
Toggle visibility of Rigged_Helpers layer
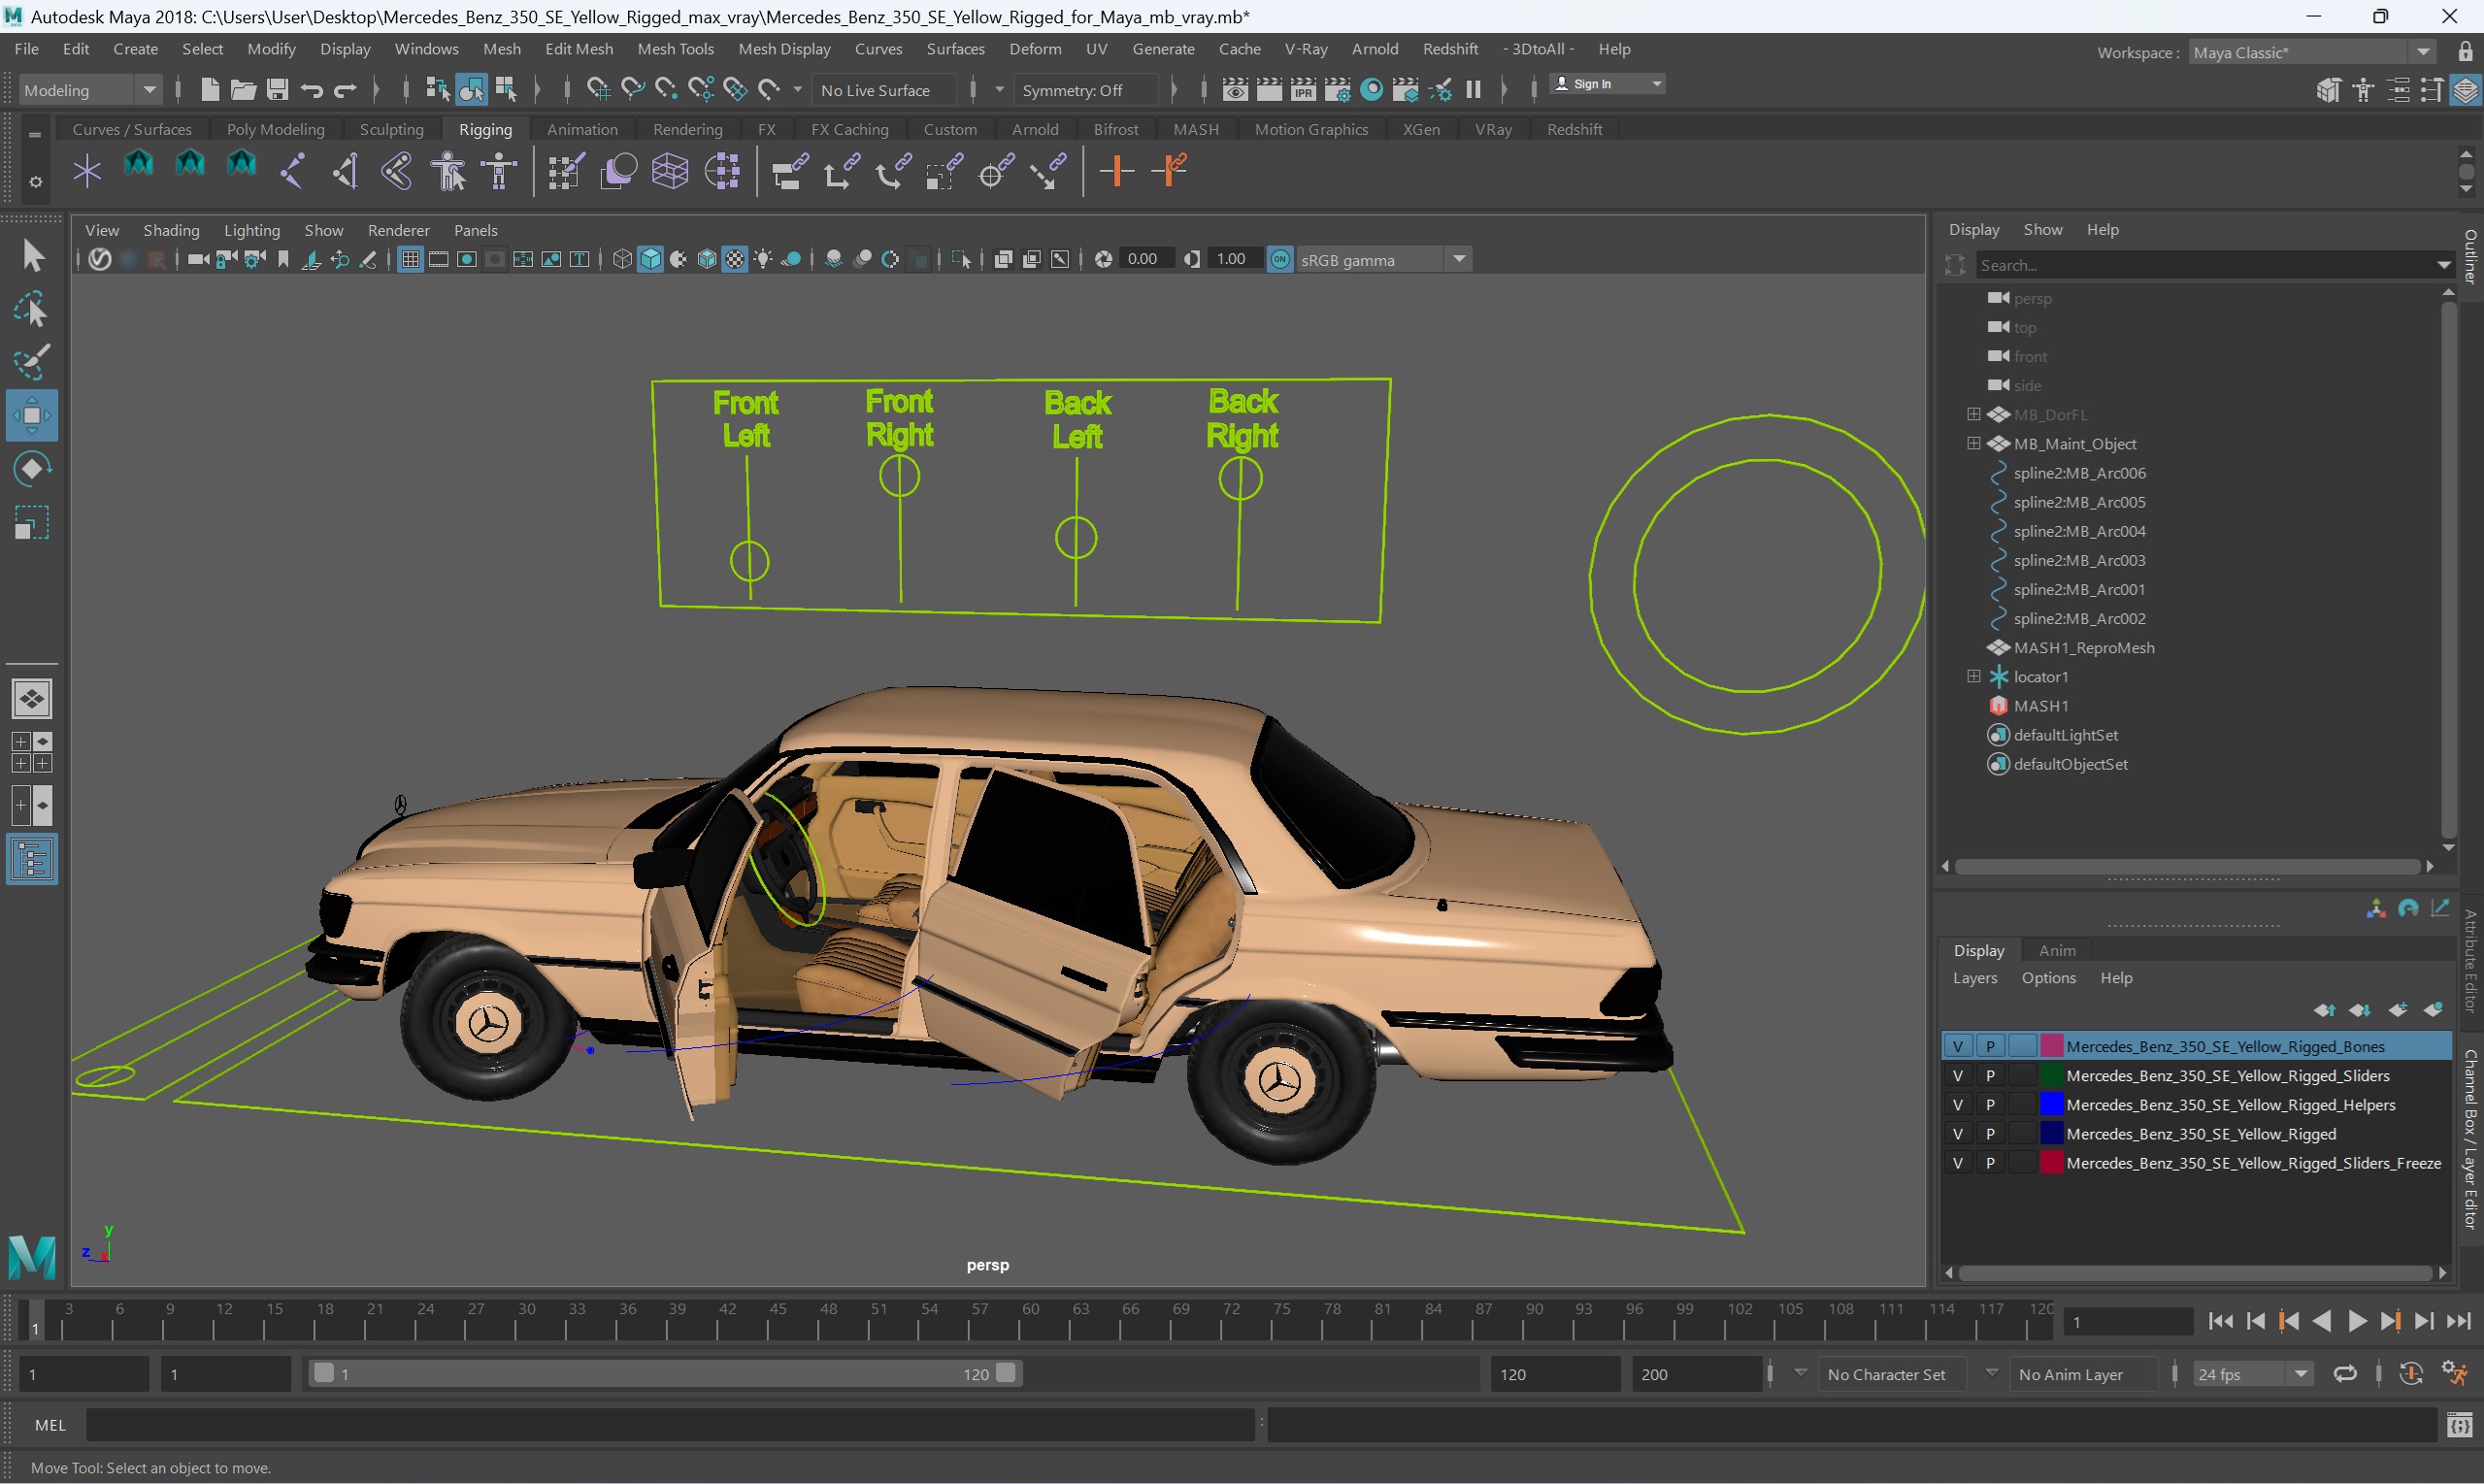[x=1957, y=1104]
